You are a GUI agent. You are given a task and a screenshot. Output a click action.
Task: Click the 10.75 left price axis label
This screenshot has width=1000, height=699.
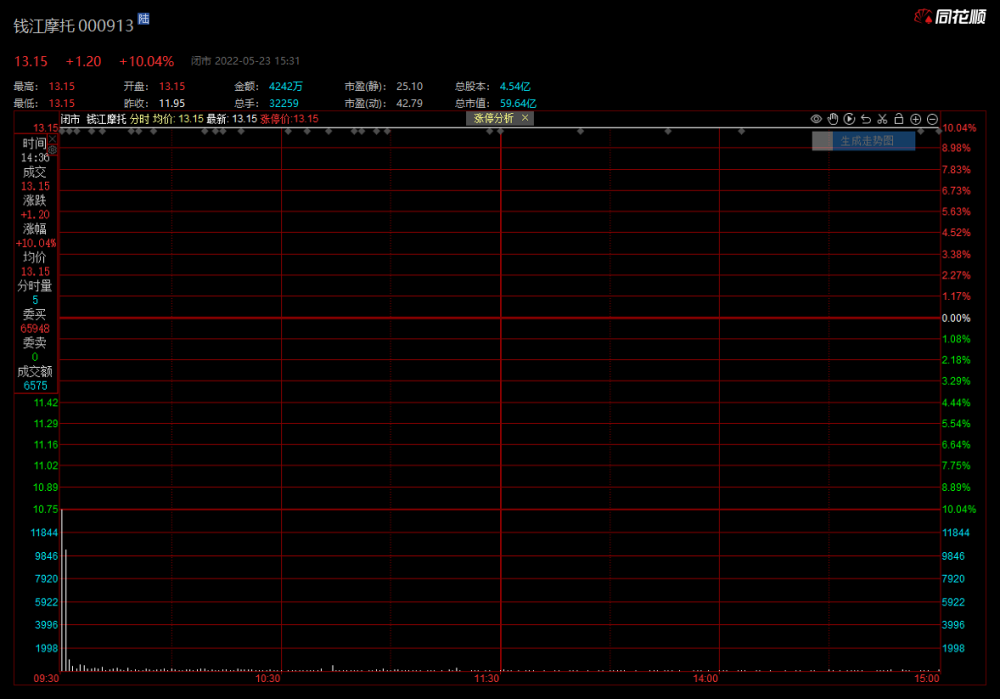(46, 509)
